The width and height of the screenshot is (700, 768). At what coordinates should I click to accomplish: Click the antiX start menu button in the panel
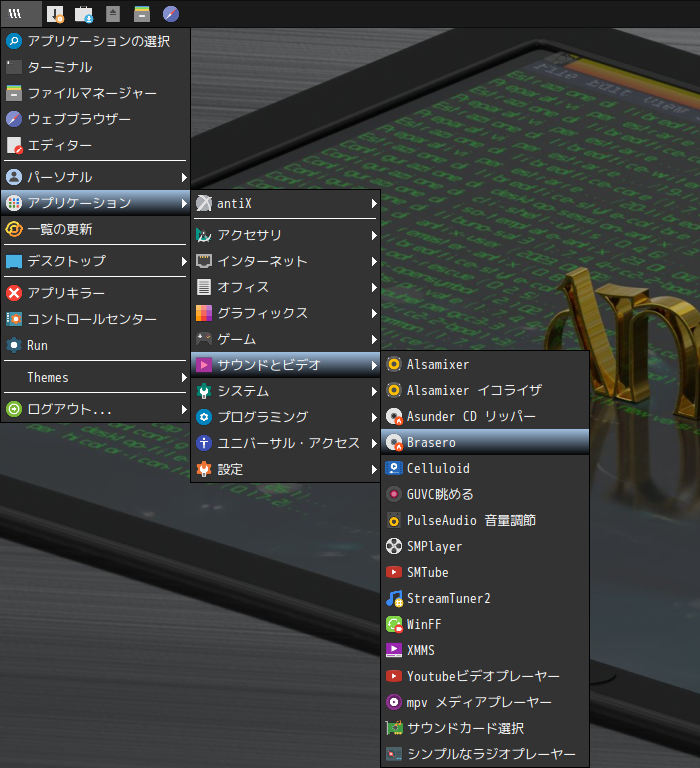pyautogui.click(x=21, y=14)
